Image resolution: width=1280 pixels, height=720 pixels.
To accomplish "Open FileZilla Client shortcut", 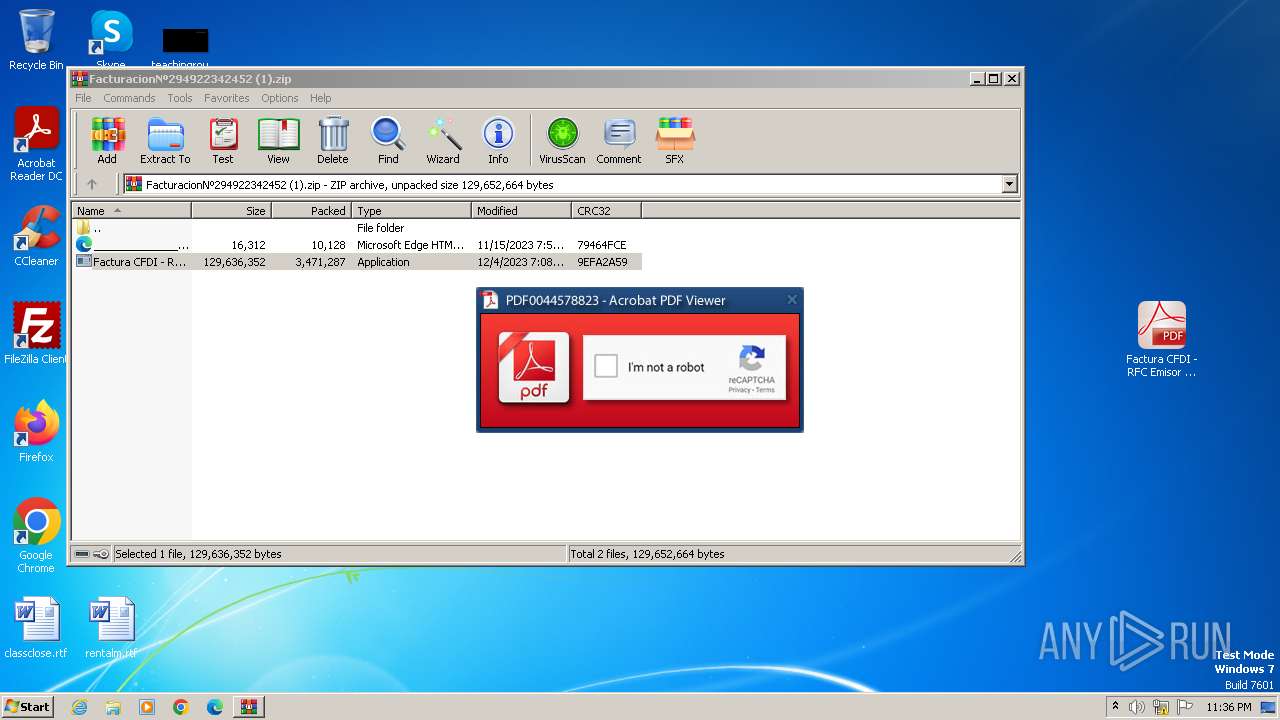I will pyautogui.click(x=36, y=334).
